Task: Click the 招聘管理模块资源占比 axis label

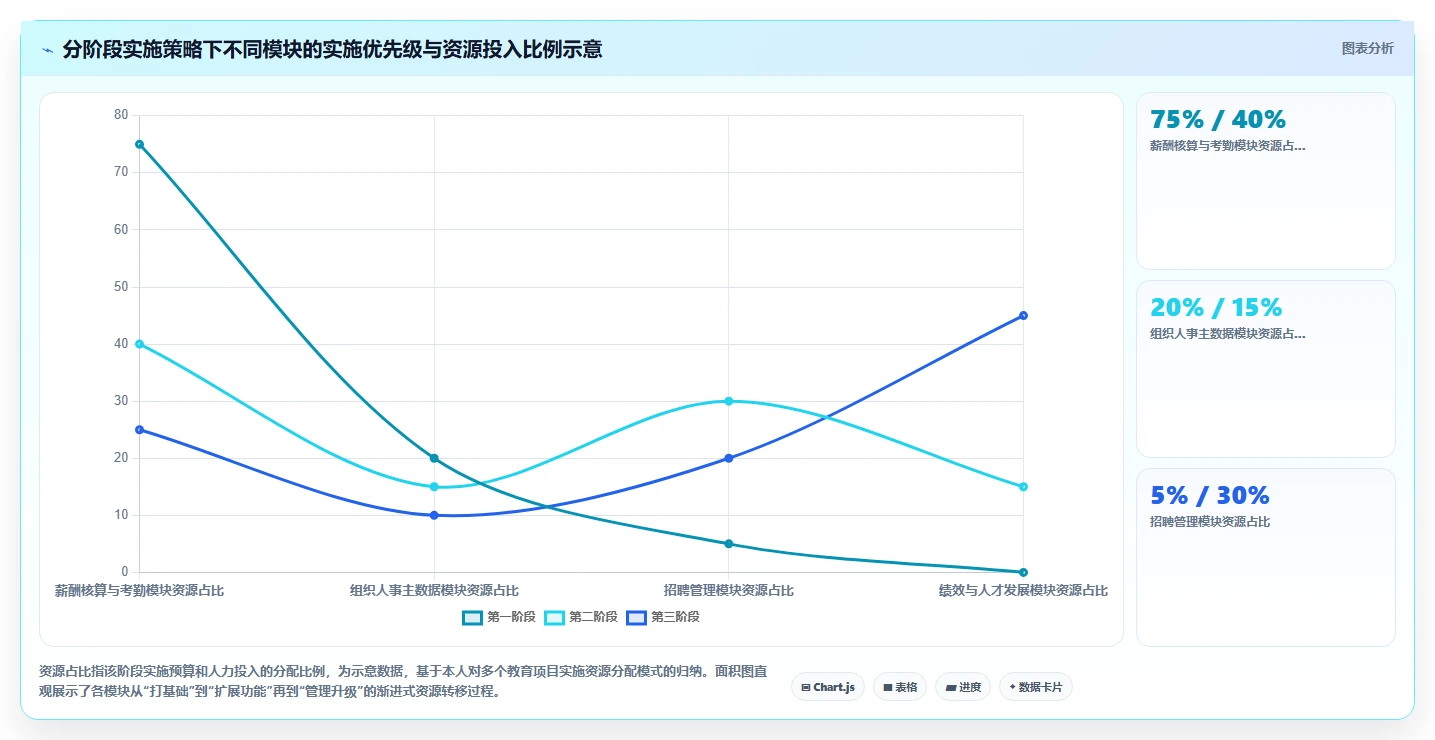Action: coord(729,591)
